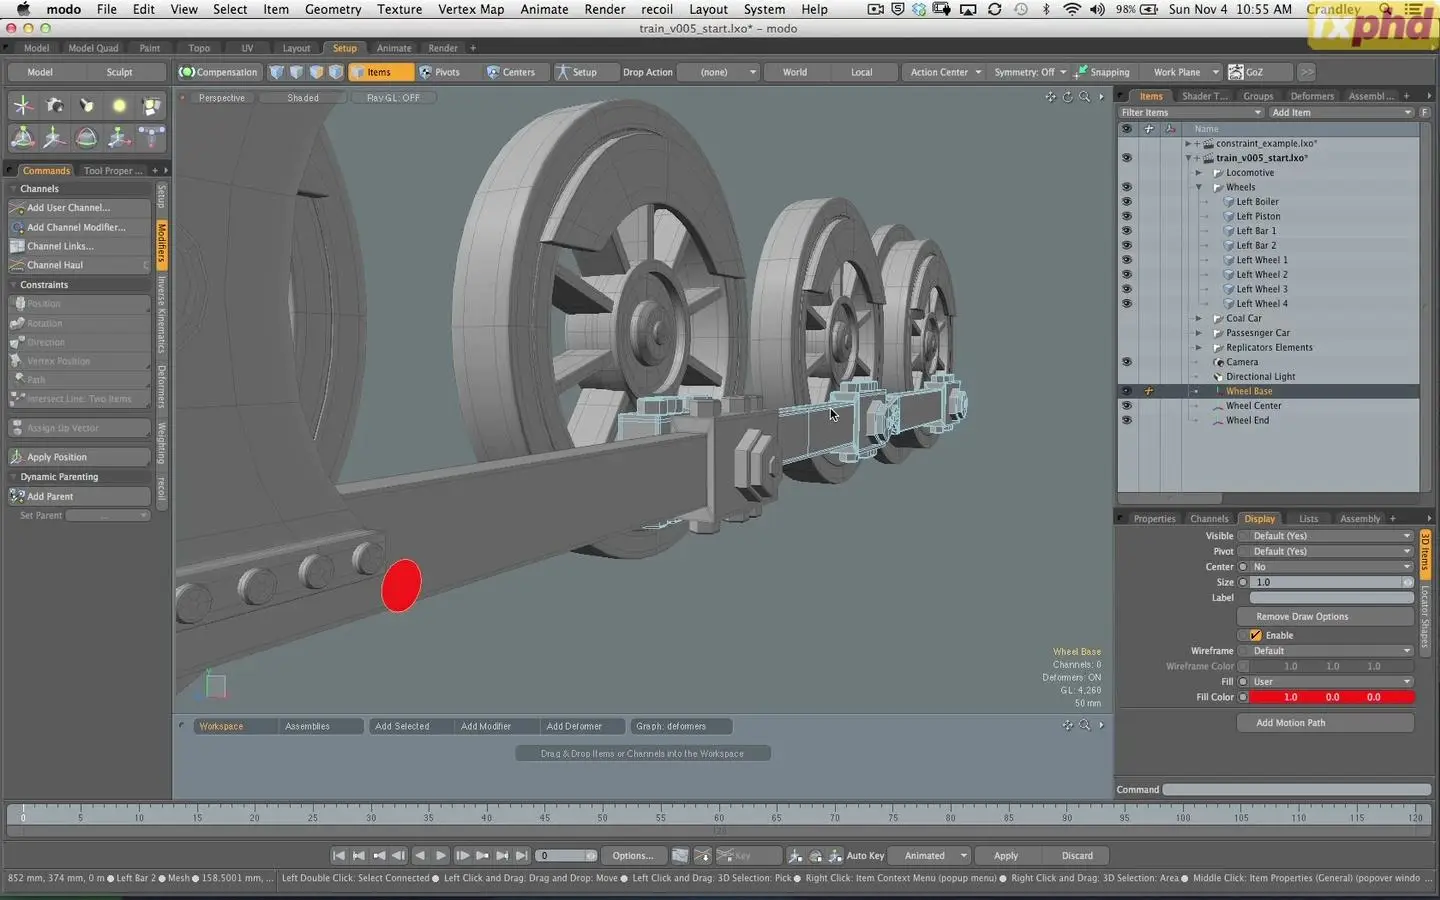Go to first frame playback button
The image size is (1440, 900).
(339, 855)
